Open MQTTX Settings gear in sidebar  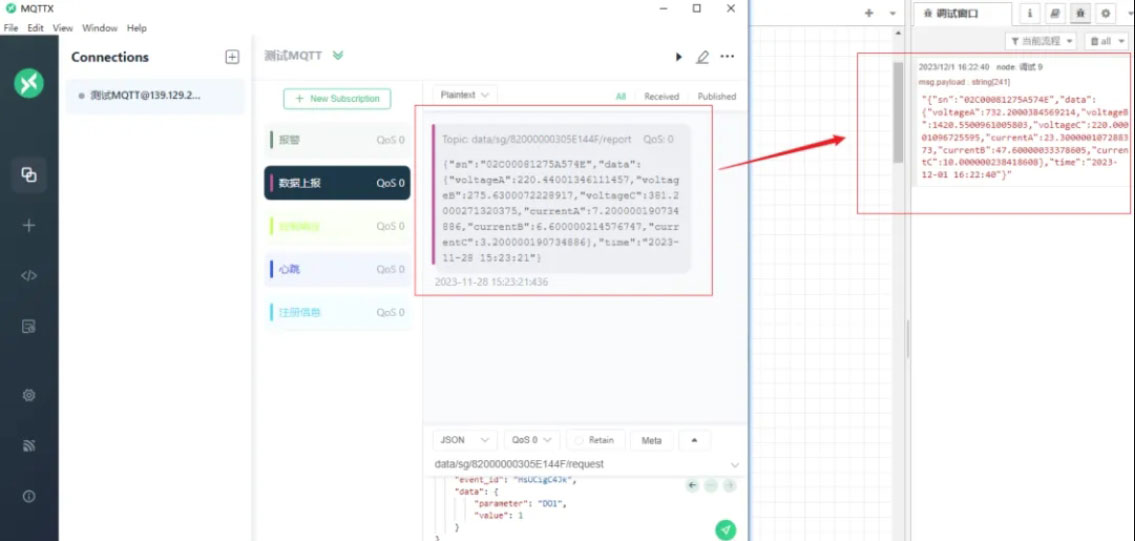(29, 395)
